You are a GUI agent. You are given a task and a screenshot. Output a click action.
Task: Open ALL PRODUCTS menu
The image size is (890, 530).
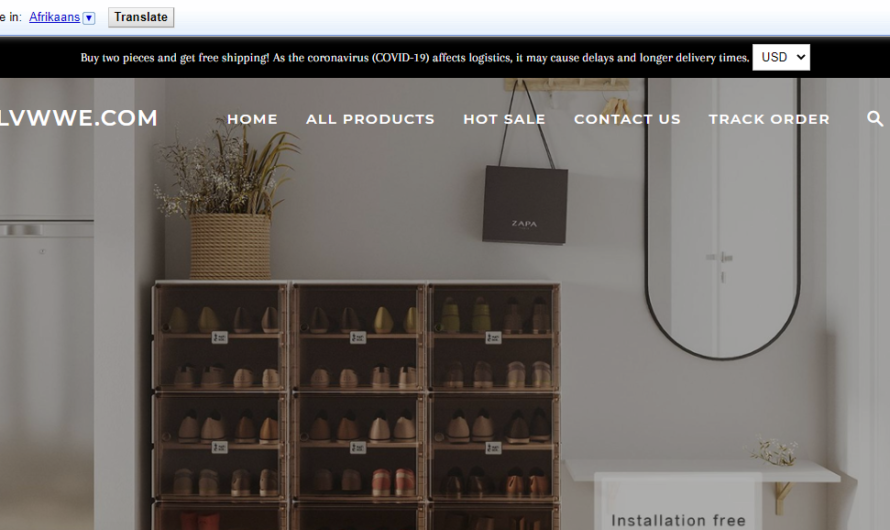click(x=370, y=119)
